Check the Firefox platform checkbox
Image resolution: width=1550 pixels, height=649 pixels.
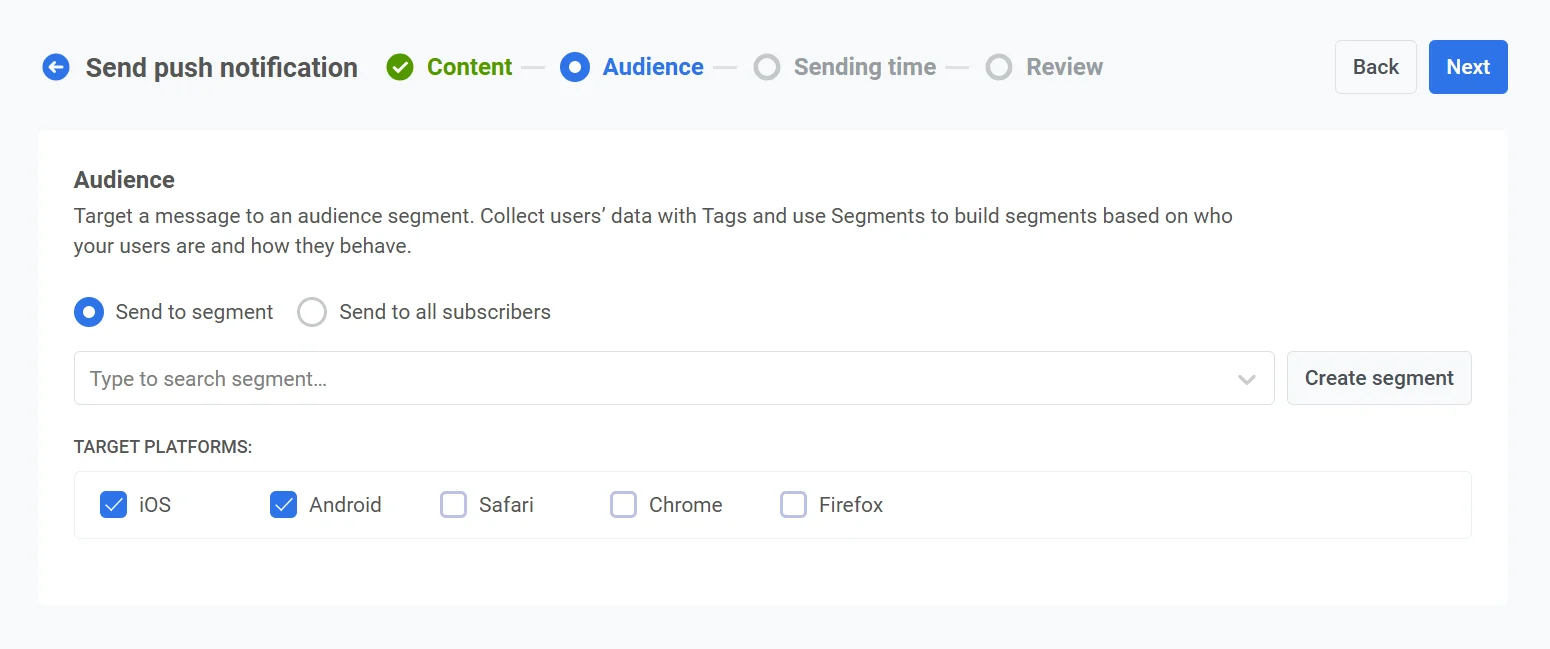click(x=794, y=505)
